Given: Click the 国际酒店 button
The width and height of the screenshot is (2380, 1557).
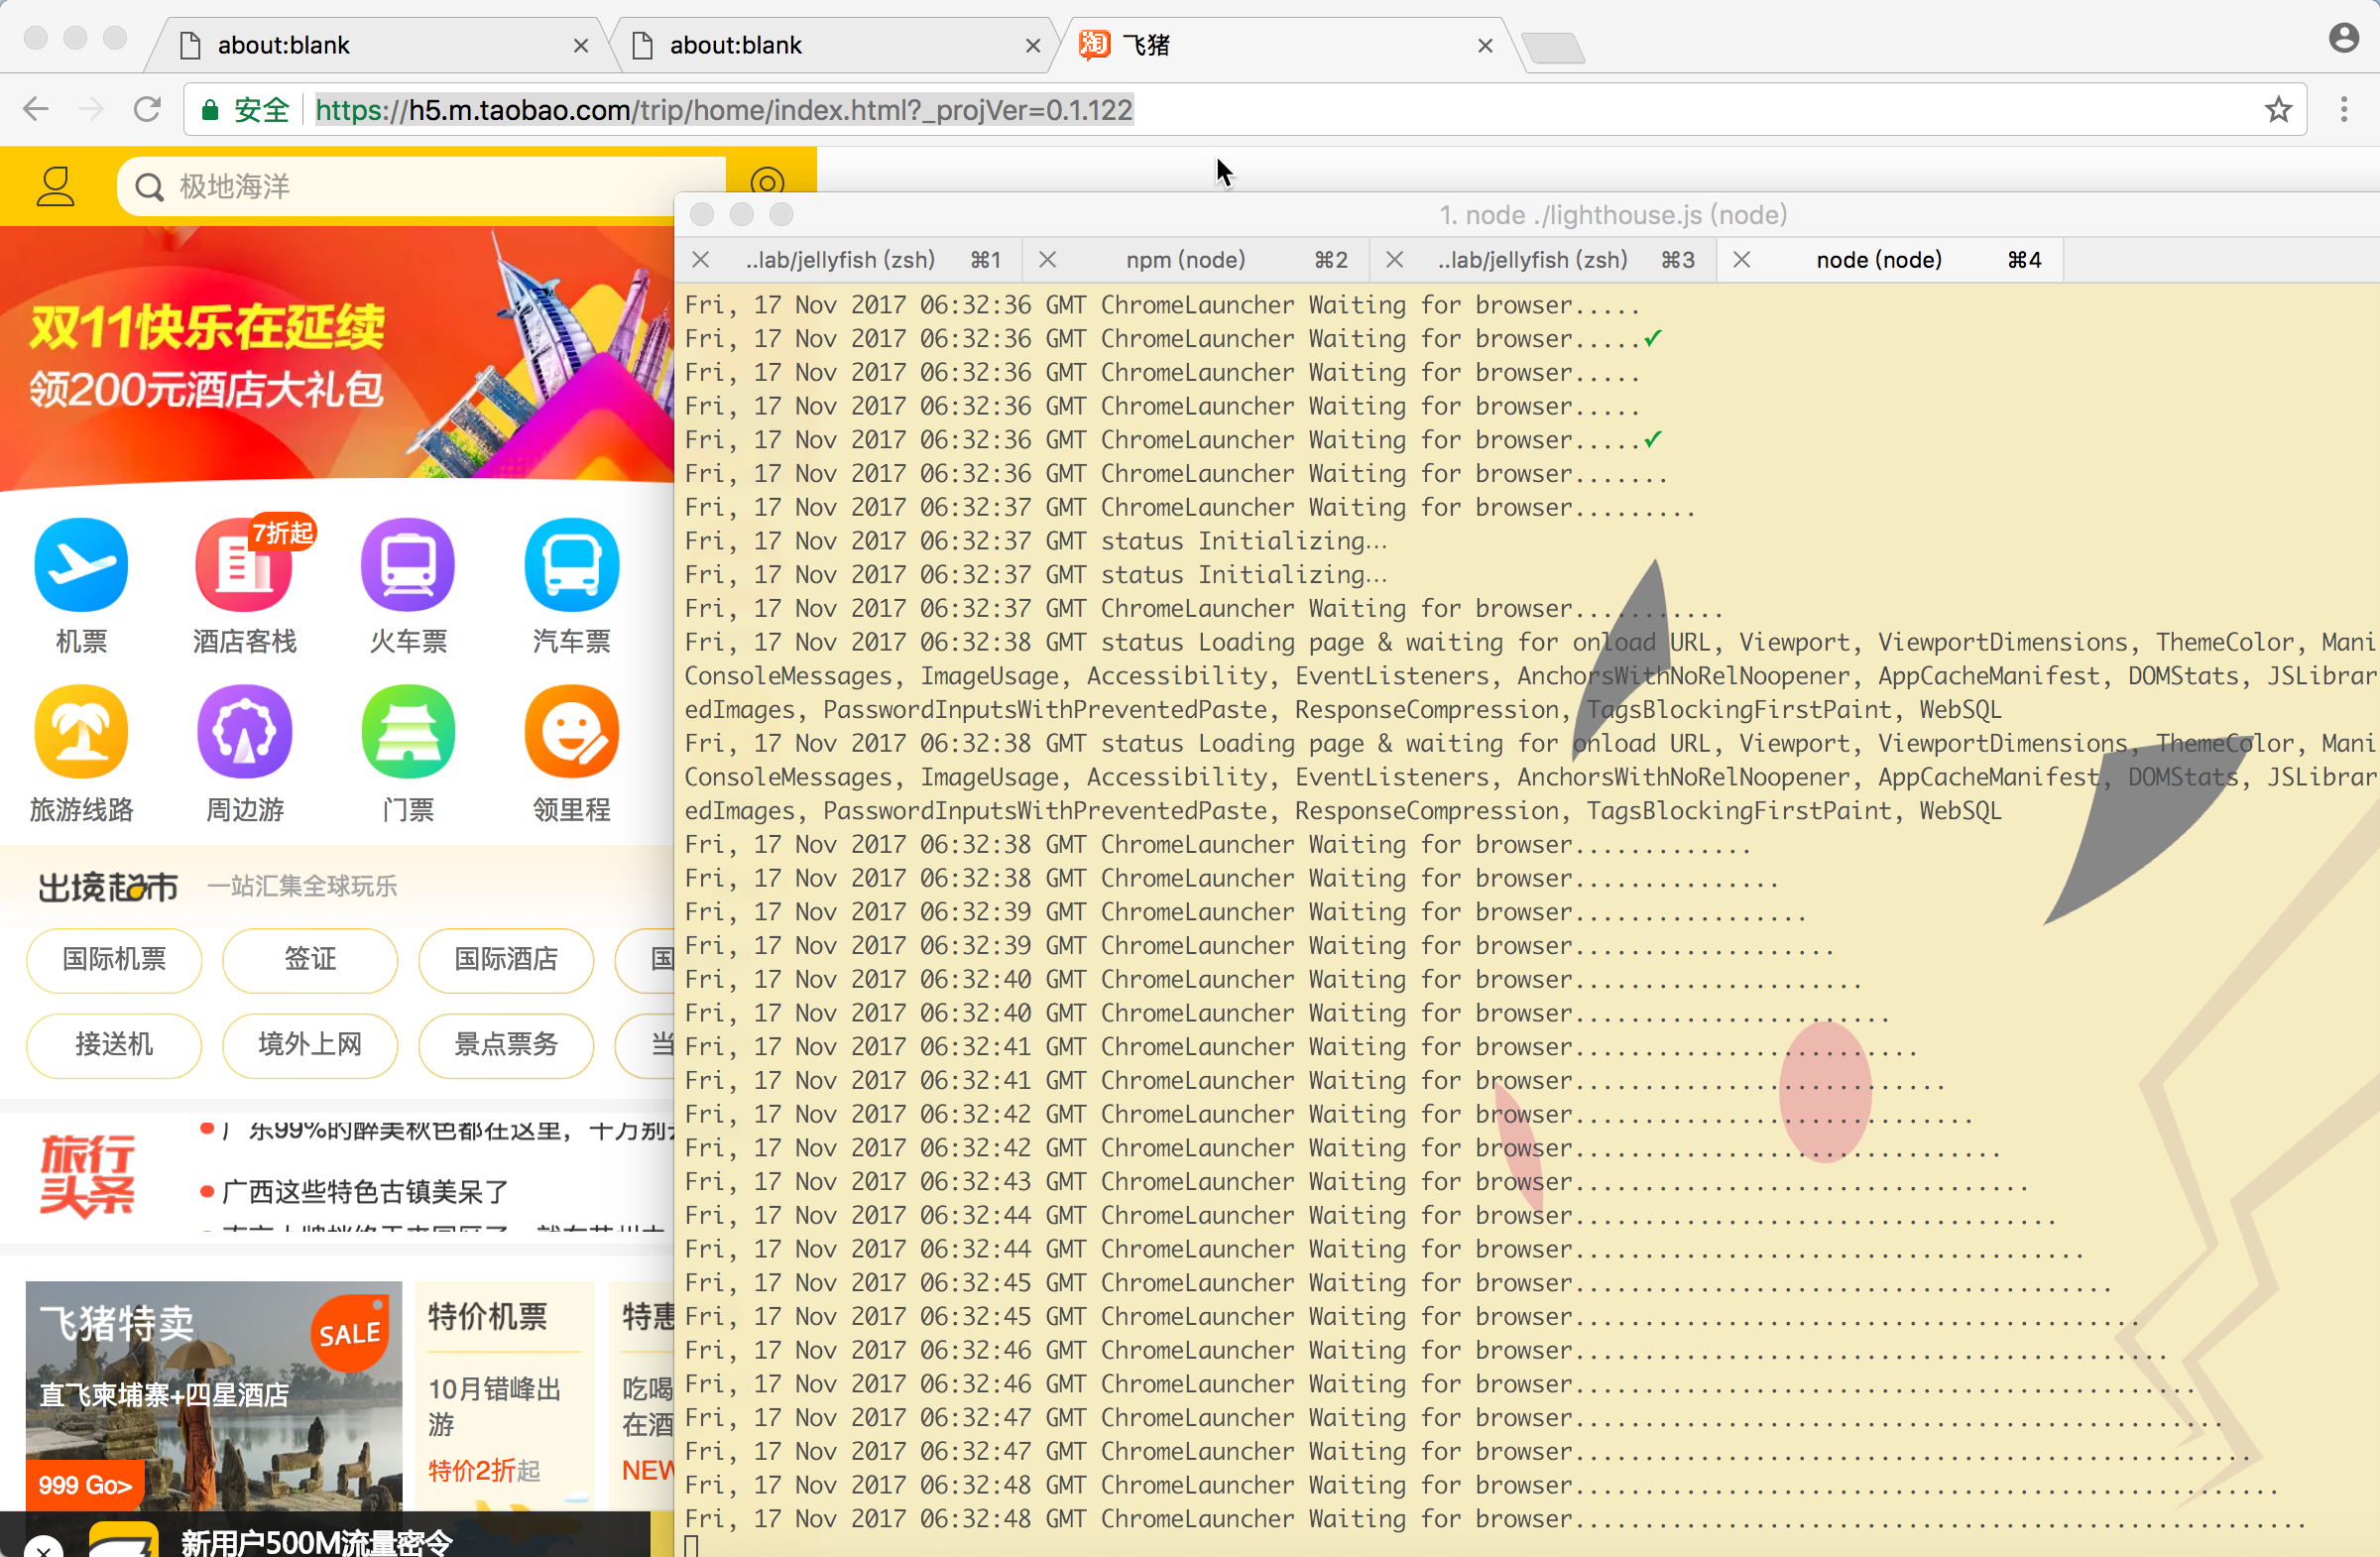Looking at the screenshot, I should tap(506, 960).
